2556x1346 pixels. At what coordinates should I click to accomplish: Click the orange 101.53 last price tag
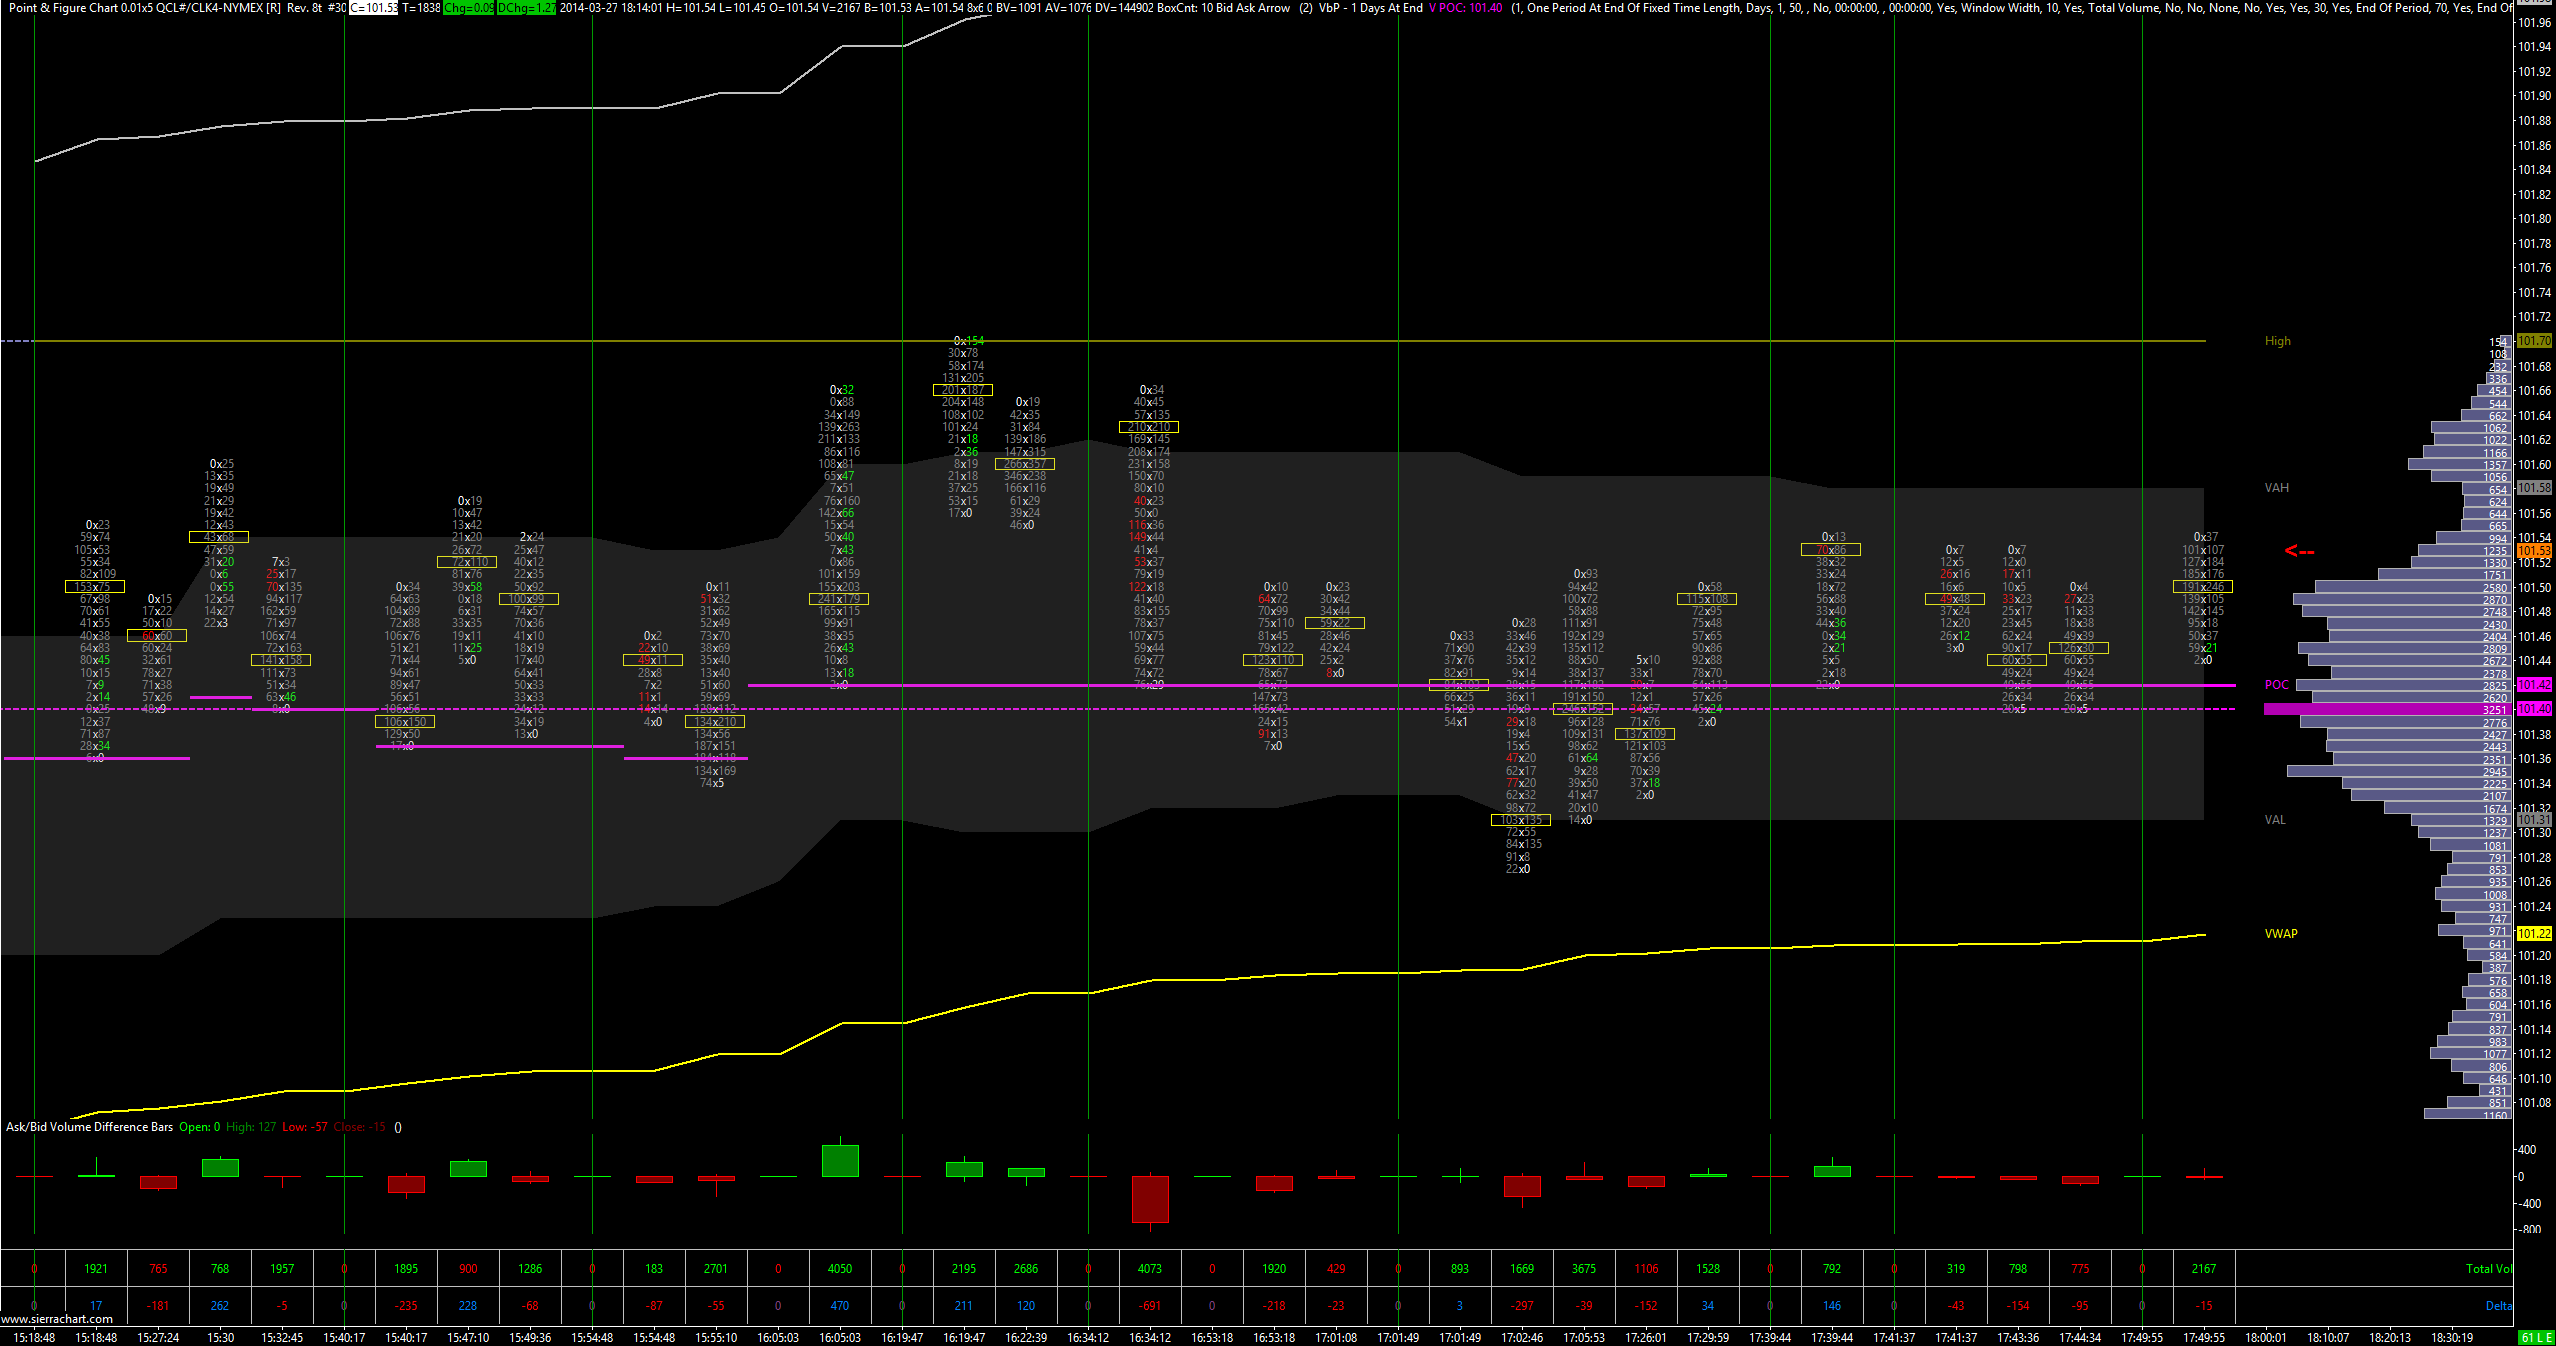click(2534, 551)
